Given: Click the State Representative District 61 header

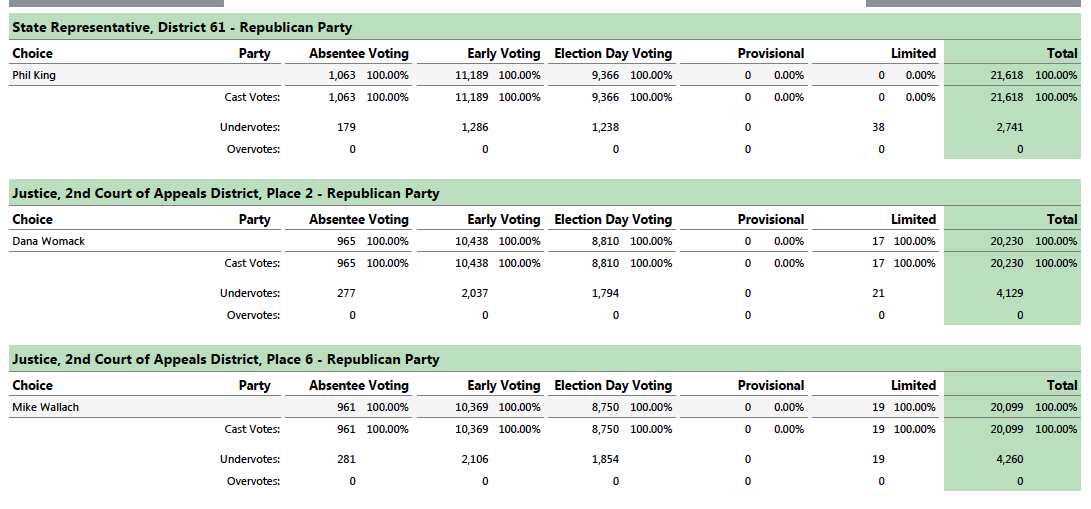Looking at the screenshot, I should point(545,28).
